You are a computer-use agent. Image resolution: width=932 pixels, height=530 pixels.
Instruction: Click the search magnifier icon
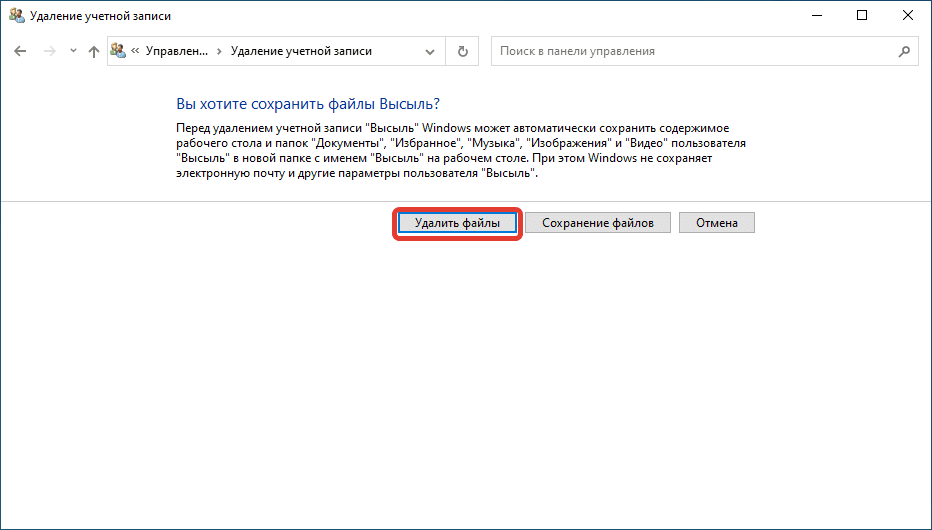[x=904, y=52]
